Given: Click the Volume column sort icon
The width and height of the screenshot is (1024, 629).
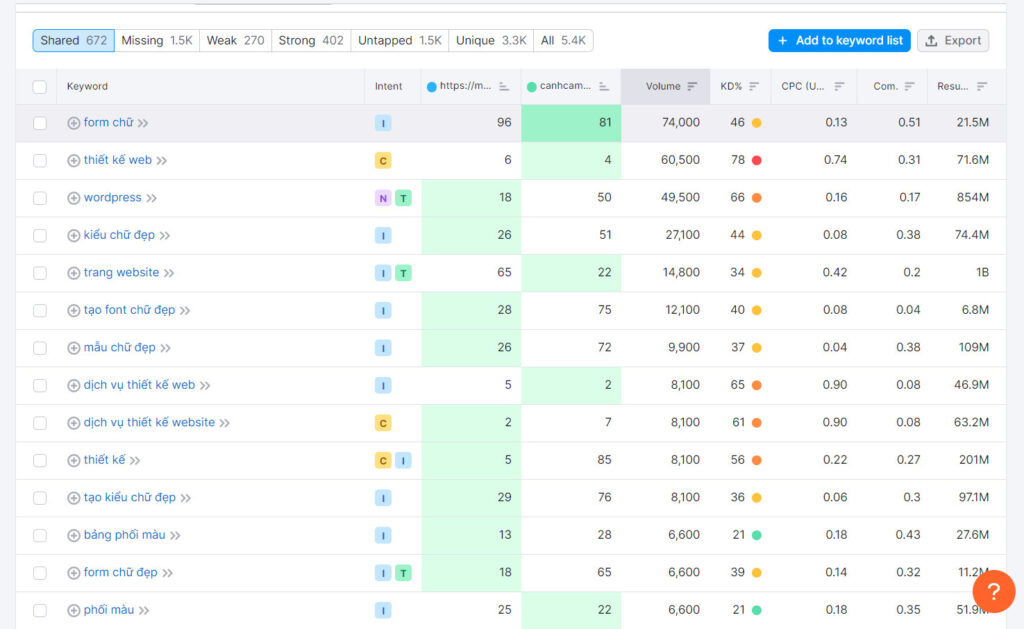Looking at the screenshot, I should click(691, 86).
